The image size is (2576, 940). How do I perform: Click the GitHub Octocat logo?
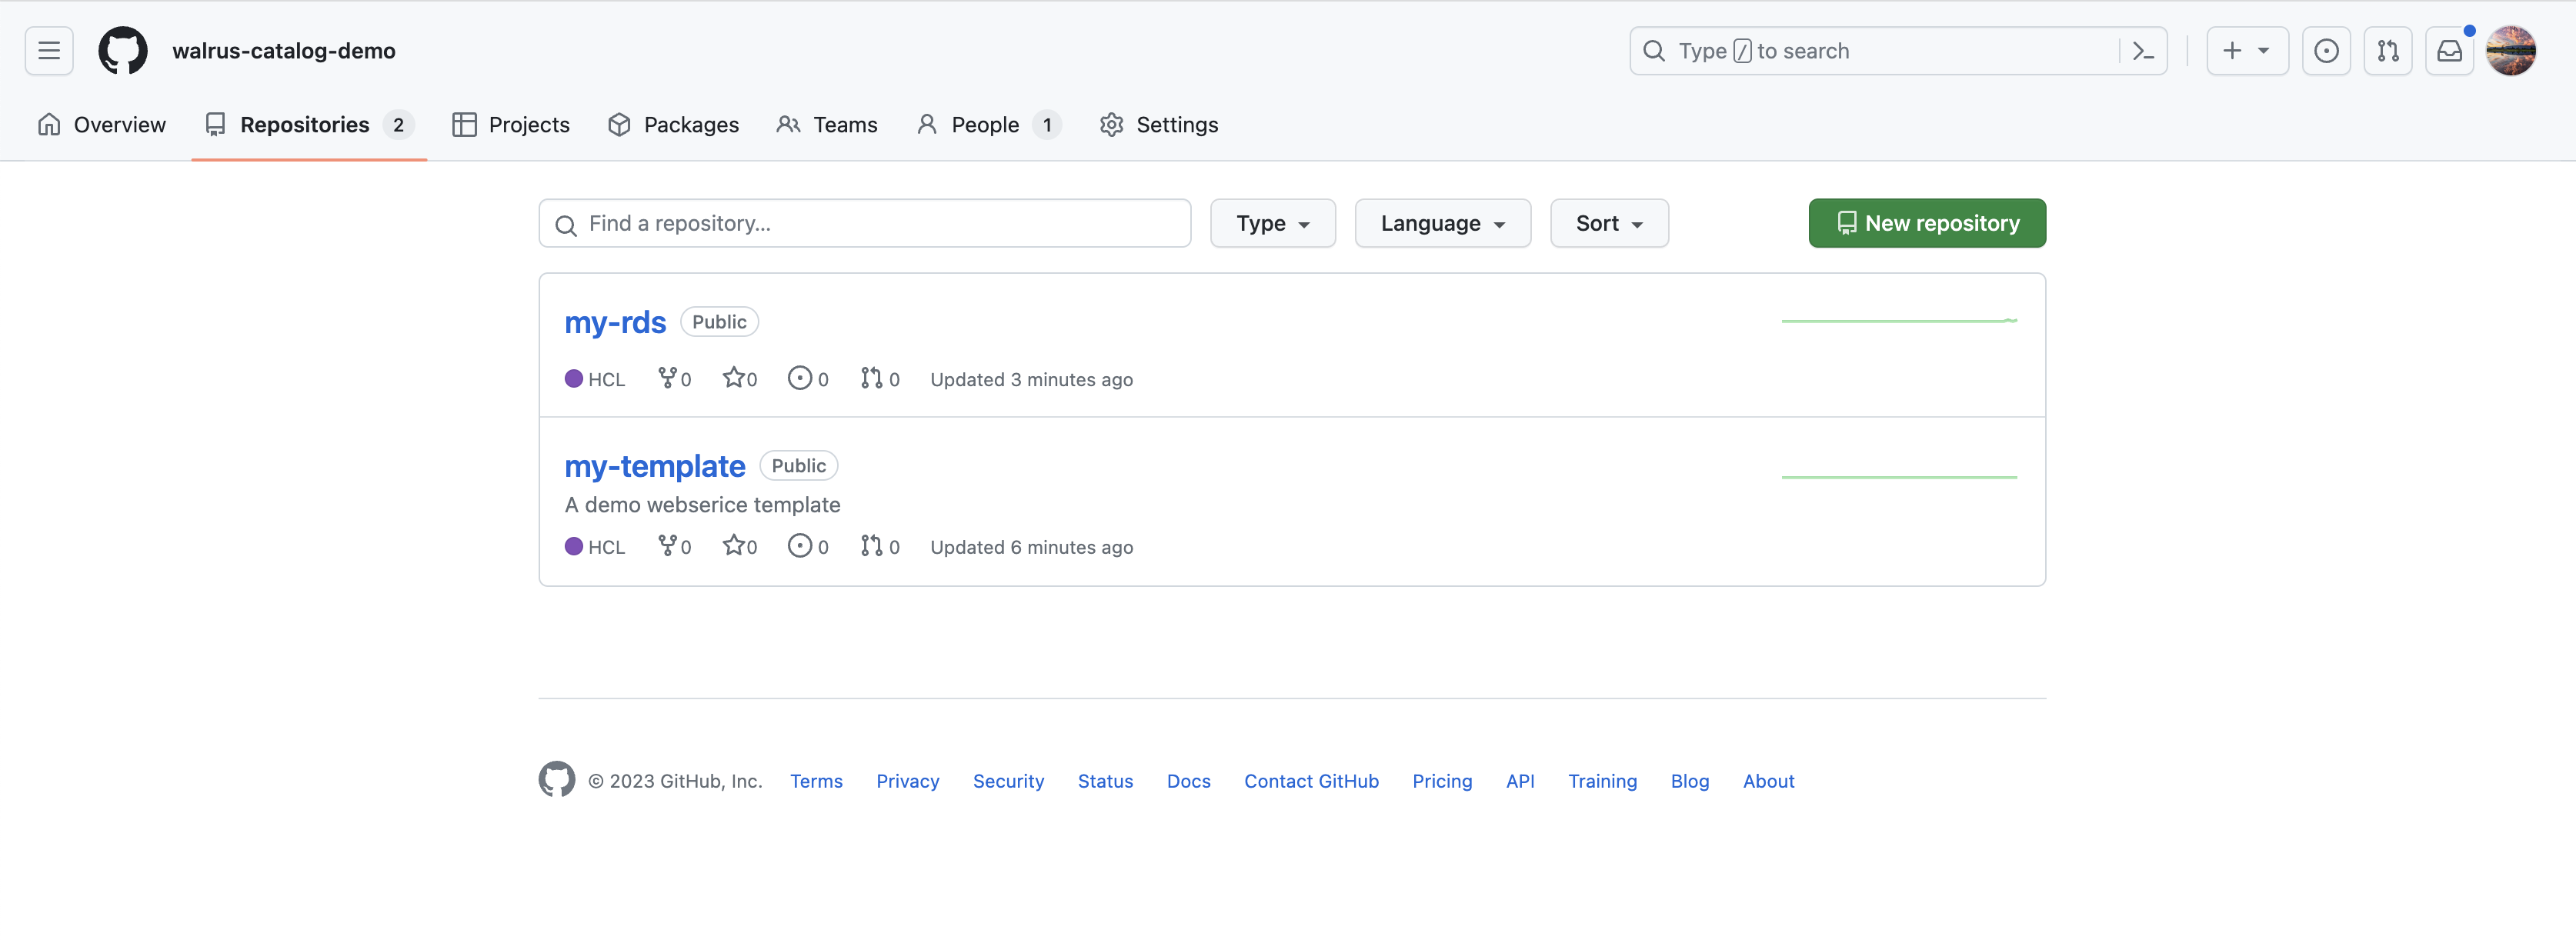coord(123,51)
